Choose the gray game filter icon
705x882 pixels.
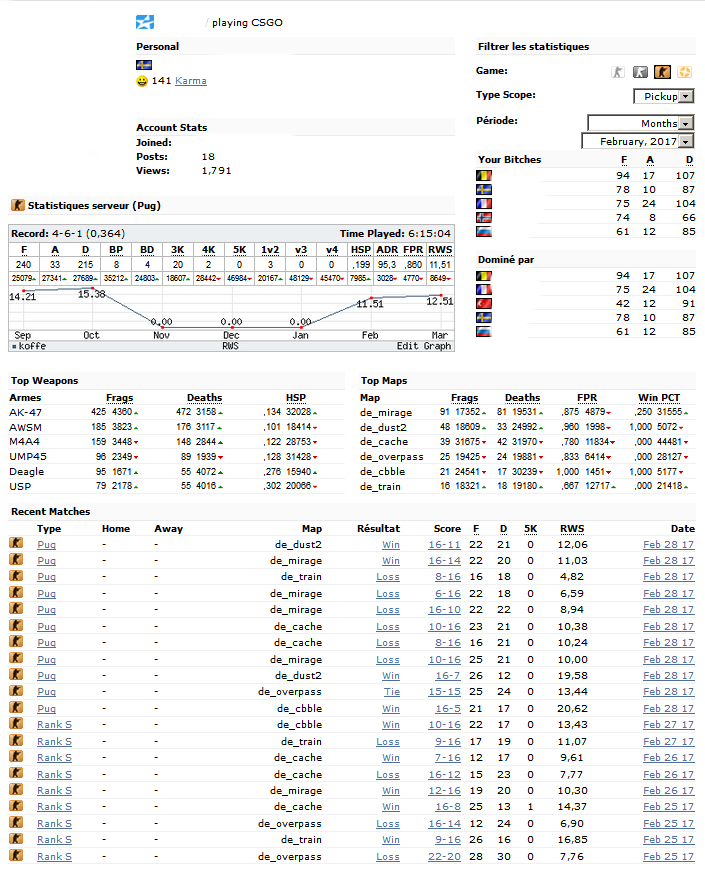point(640,72)
